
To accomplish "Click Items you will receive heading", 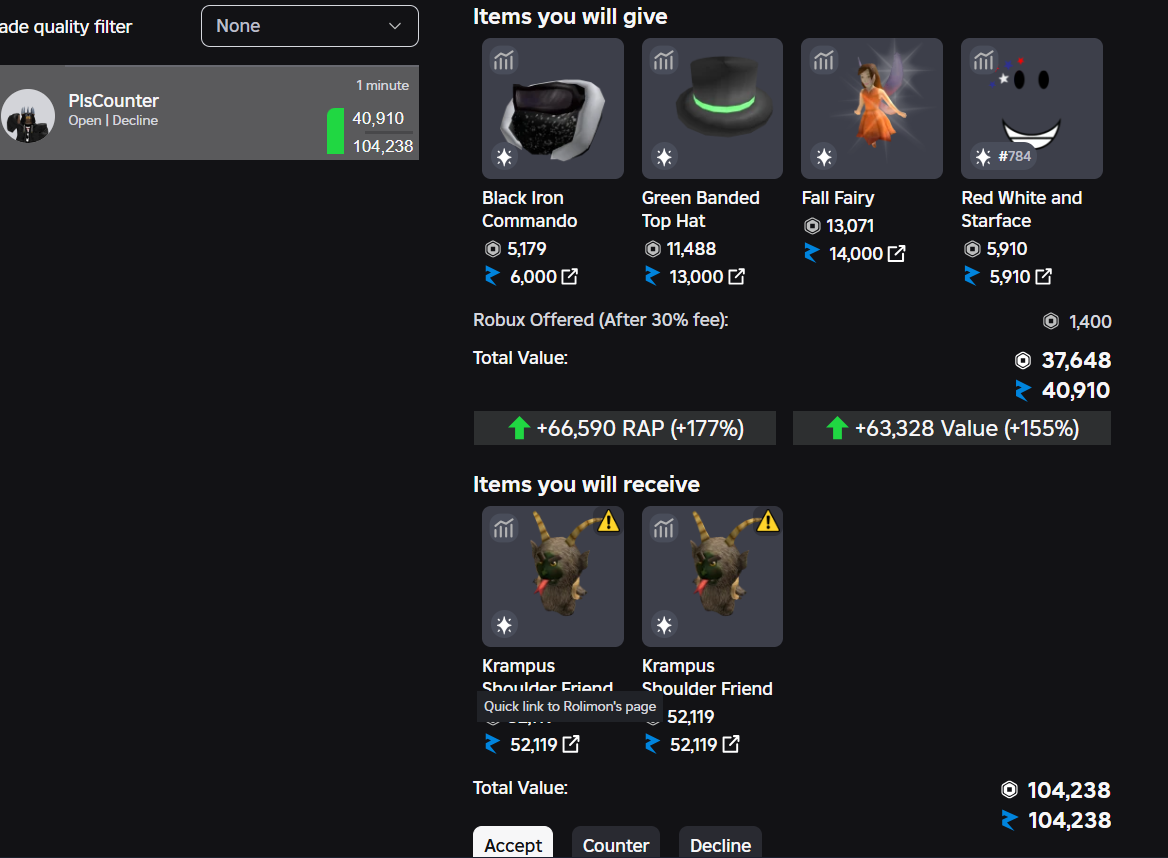I will coord(586,485).
